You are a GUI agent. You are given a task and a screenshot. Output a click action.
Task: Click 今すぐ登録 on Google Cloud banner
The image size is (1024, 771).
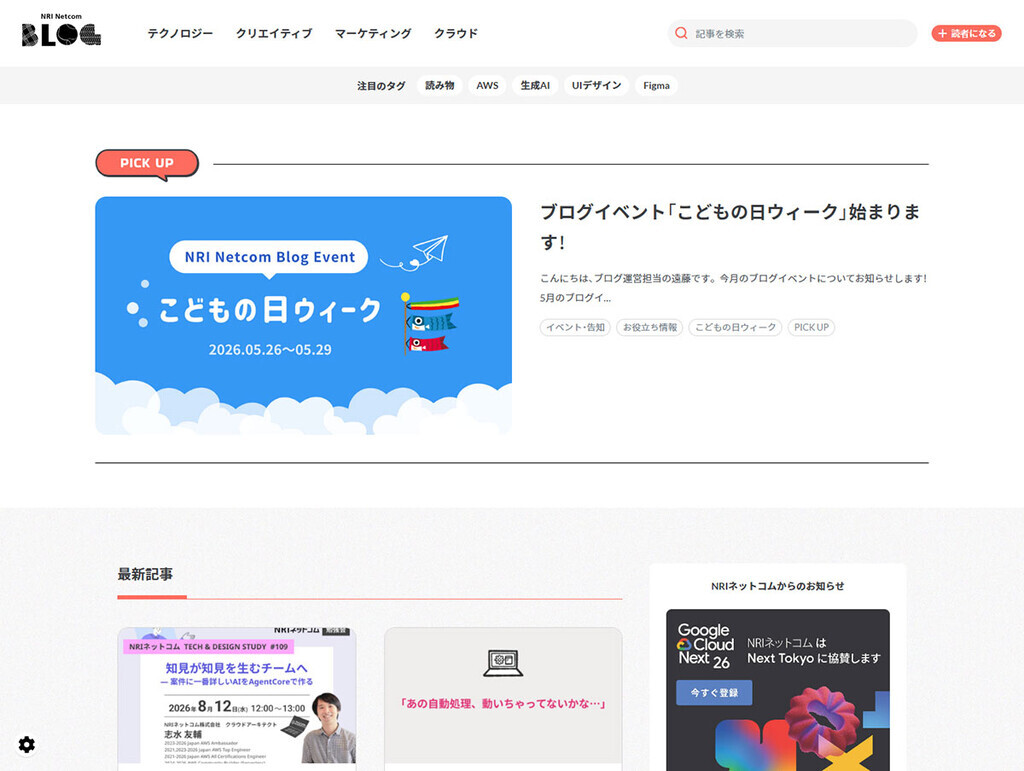714,693
